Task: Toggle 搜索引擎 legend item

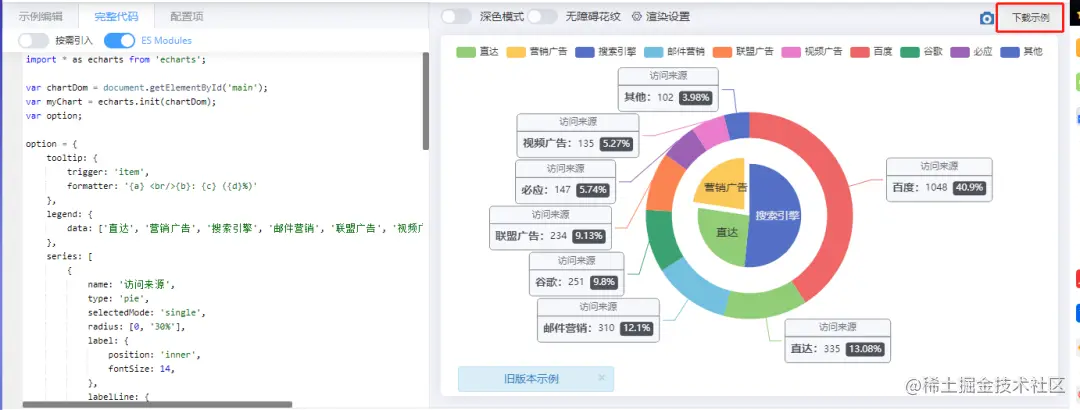Action: pyautogui.click(x=605, y=52)
